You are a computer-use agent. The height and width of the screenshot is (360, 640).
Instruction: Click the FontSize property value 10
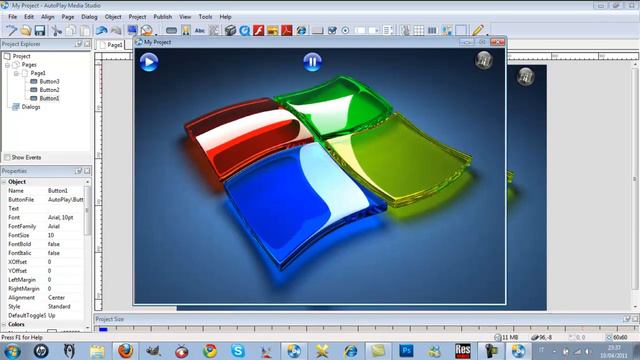51,236
